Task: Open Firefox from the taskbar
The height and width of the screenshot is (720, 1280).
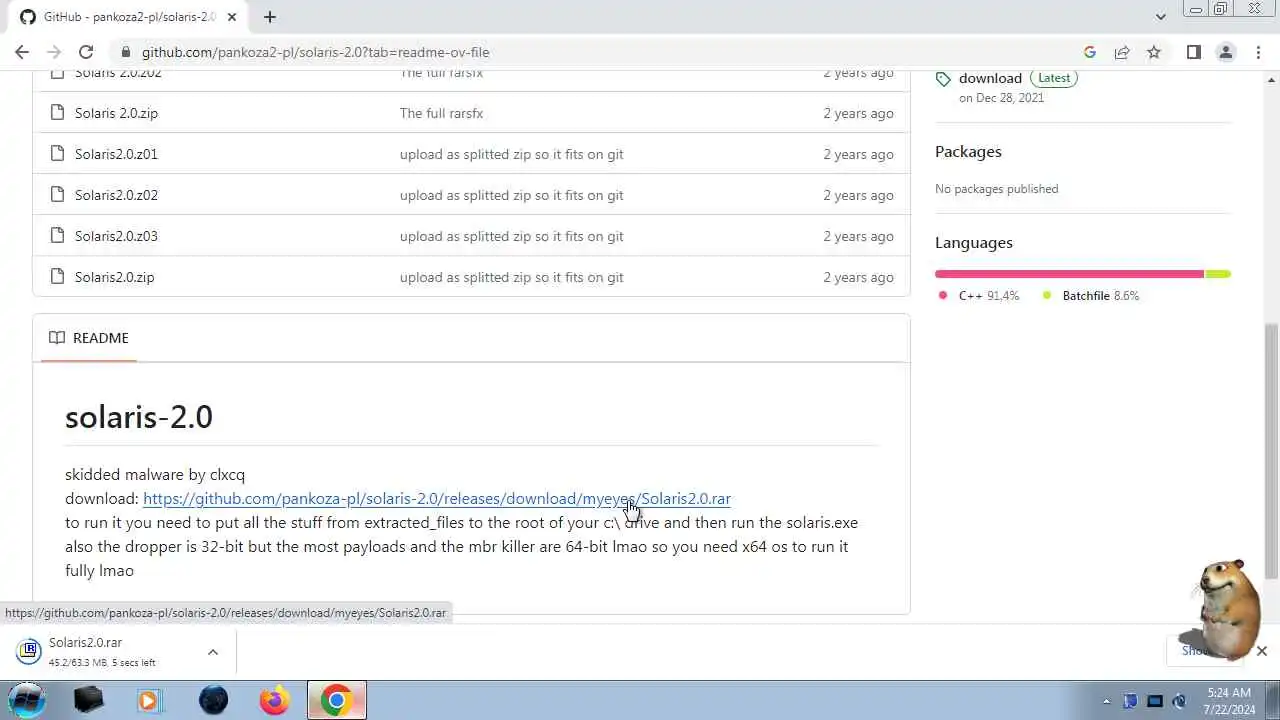Action: pyautogui.click(x=274, y=700)
